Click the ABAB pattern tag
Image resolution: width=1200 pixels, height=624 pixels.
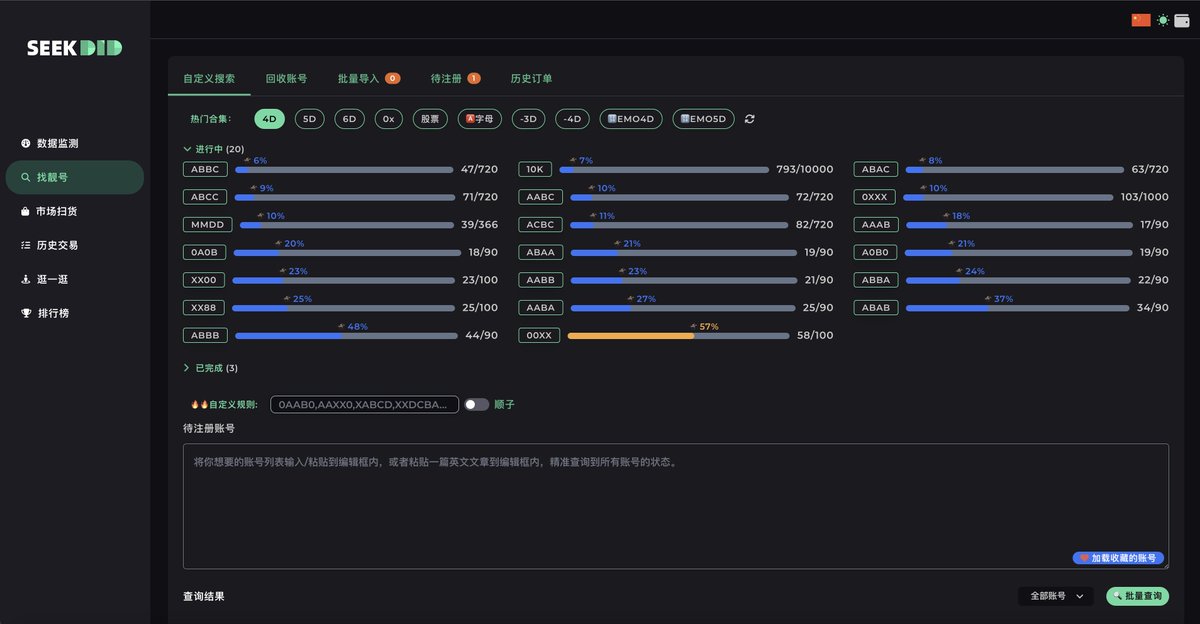pos(875,308)
